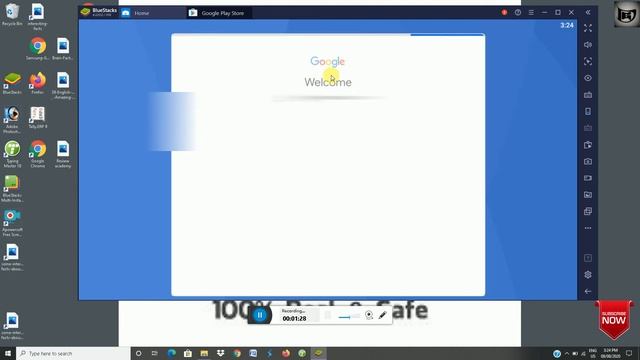Click the Windows Start button
This screenshot has width=640, height=360.
coord(7,353)
